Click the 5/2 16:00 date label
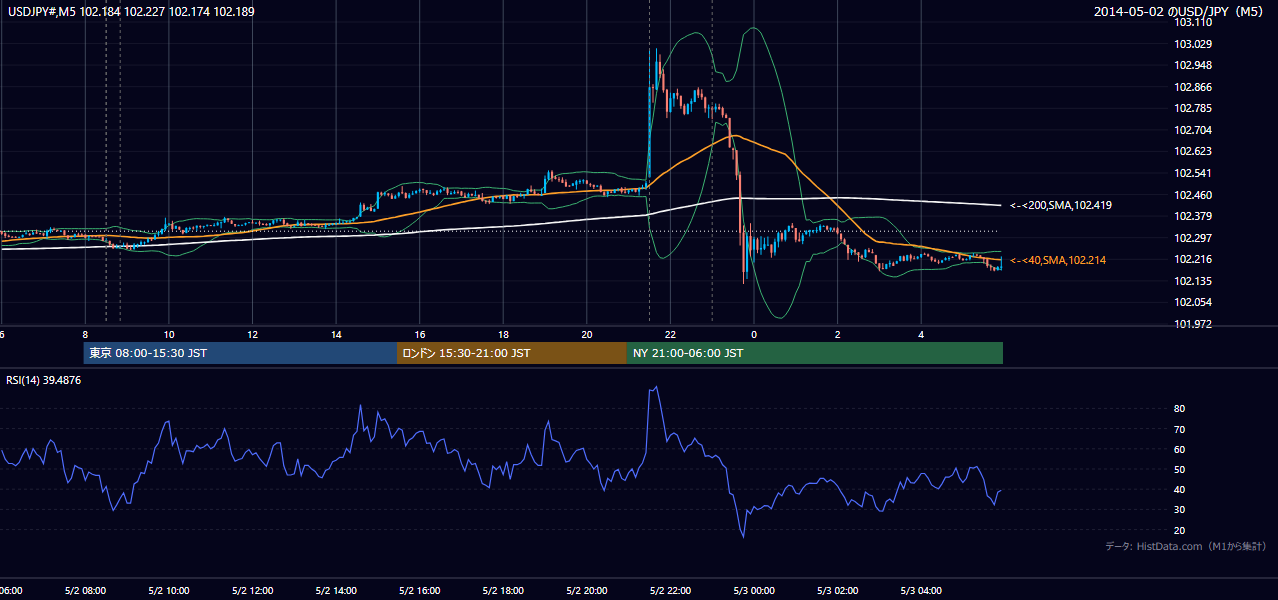Image resolution: width=1278 pixels, height=600 pixels. (x=420, y=591)
